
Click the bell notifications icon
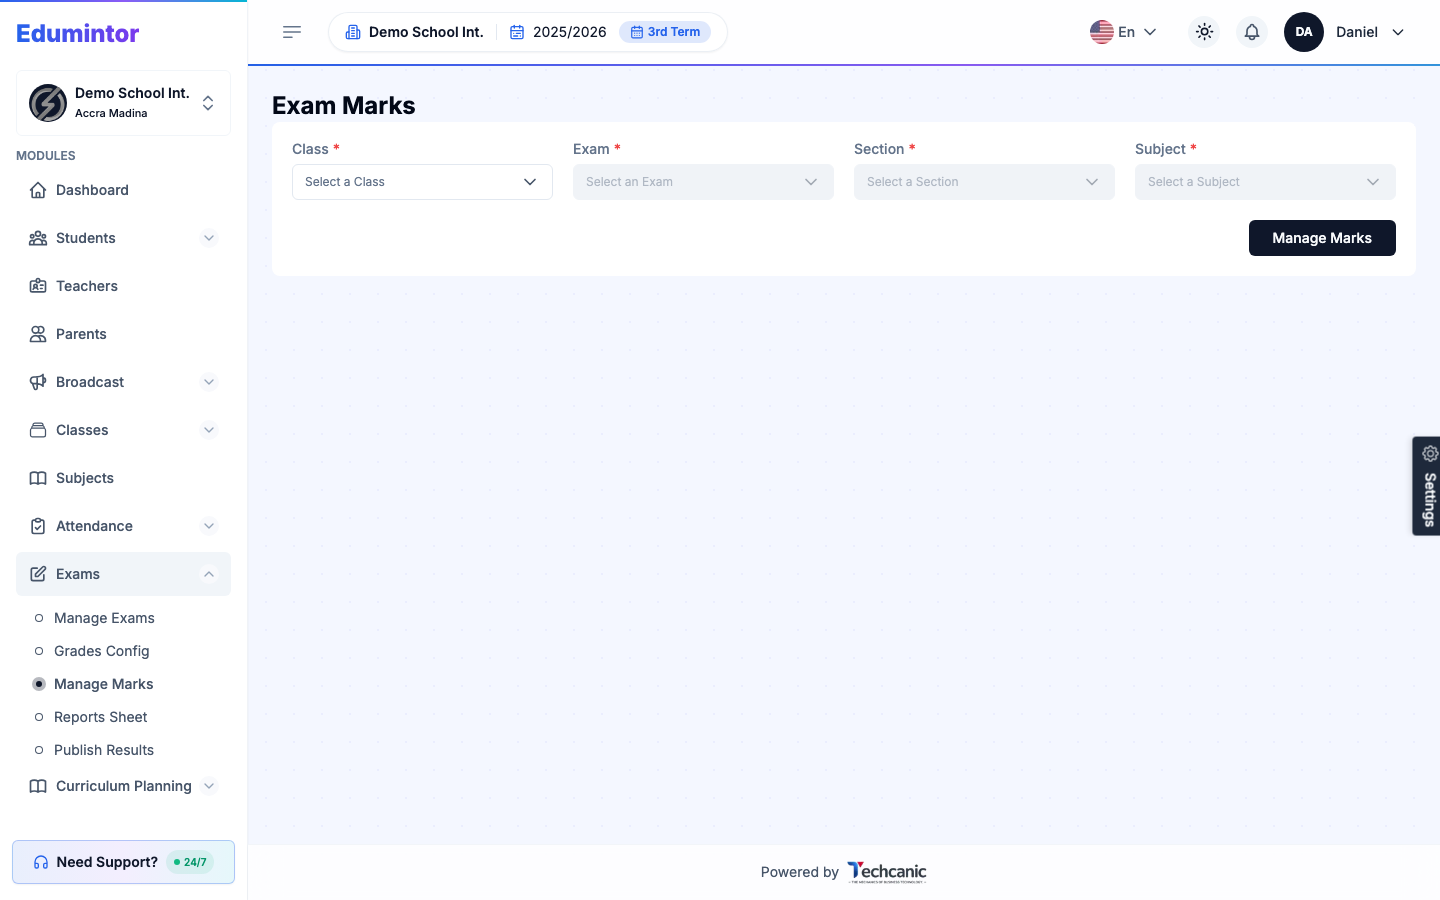[x=1252, y=32]
